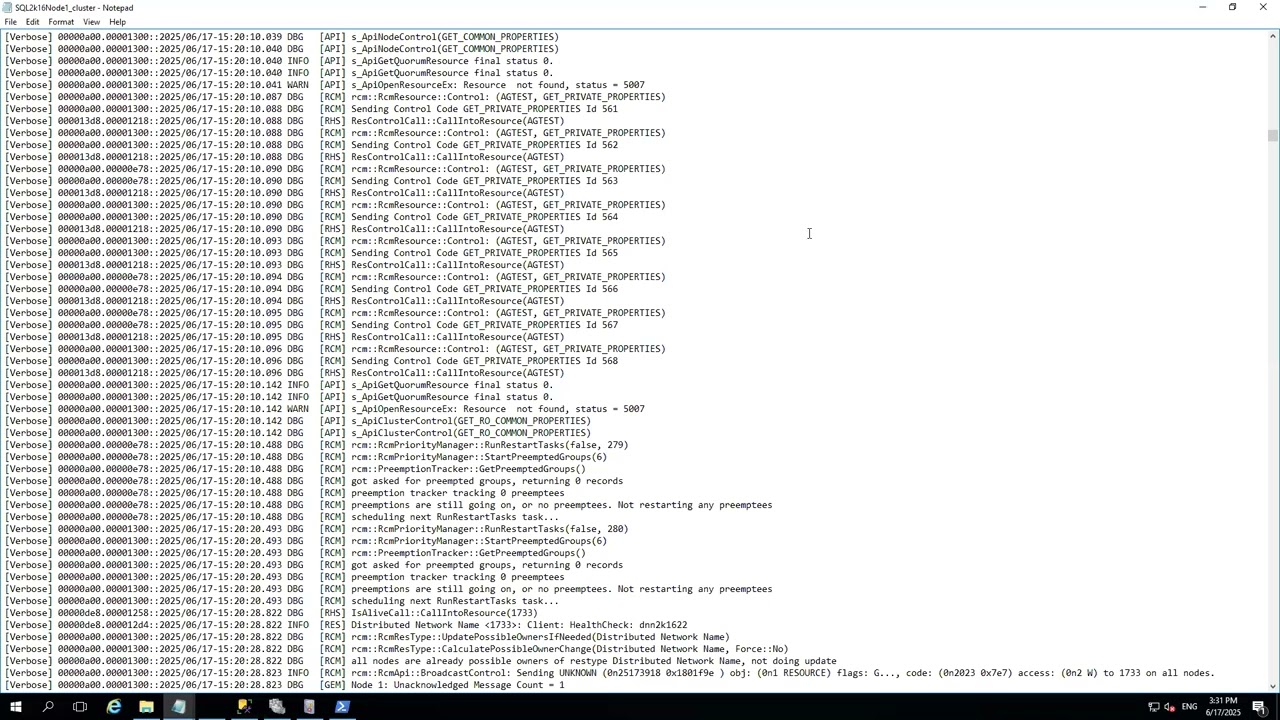Restore down the Notepad window
Screen dimensions: 1280x720
[x=1232, y=7]
